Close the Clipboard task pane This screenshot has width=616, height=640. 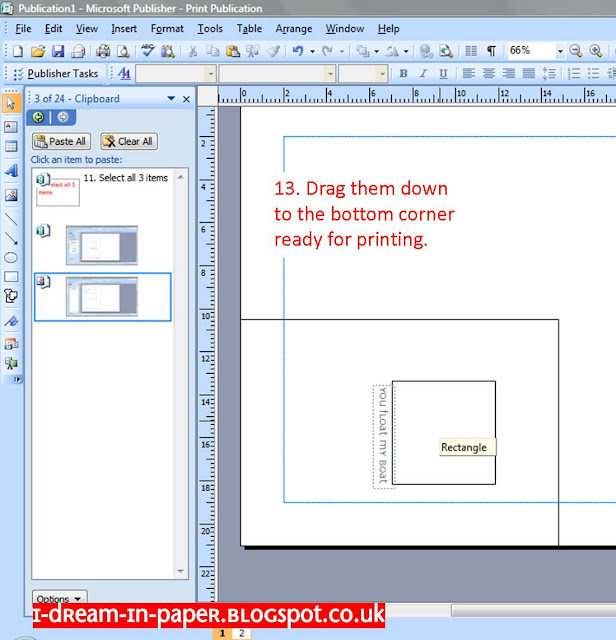point(186,99)
